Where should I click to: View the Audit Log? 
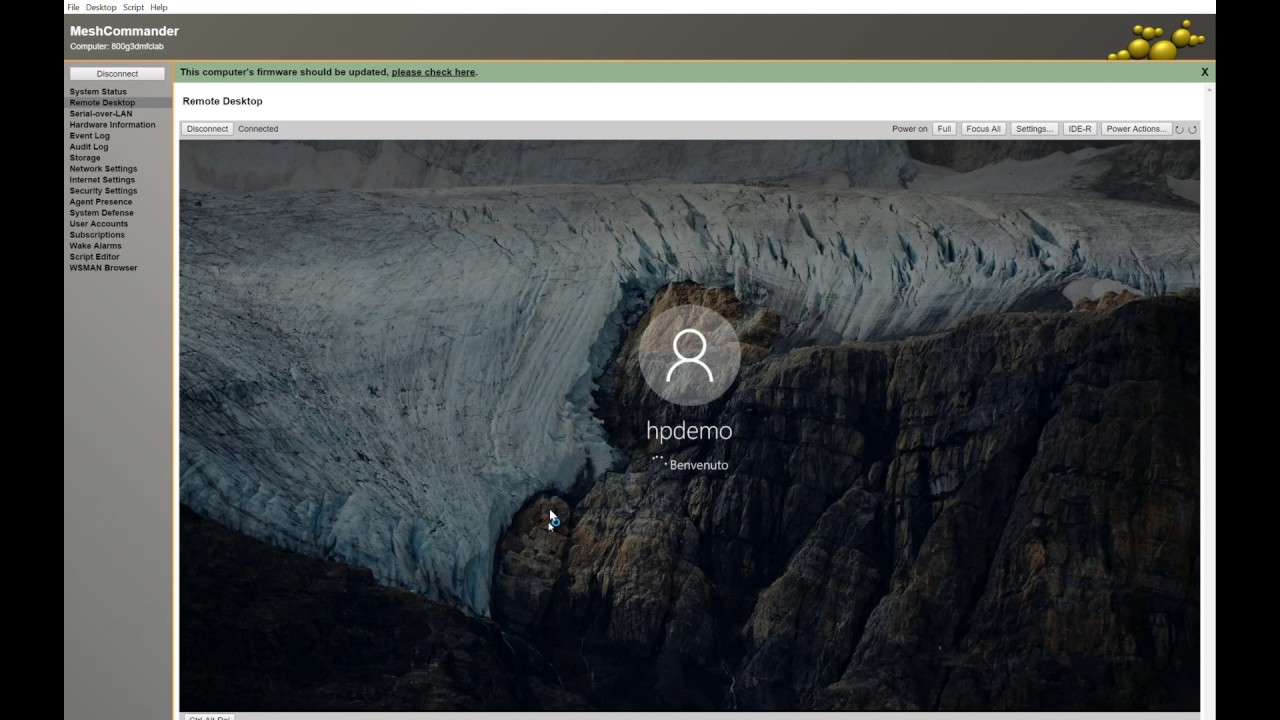[x=89, y=147]
